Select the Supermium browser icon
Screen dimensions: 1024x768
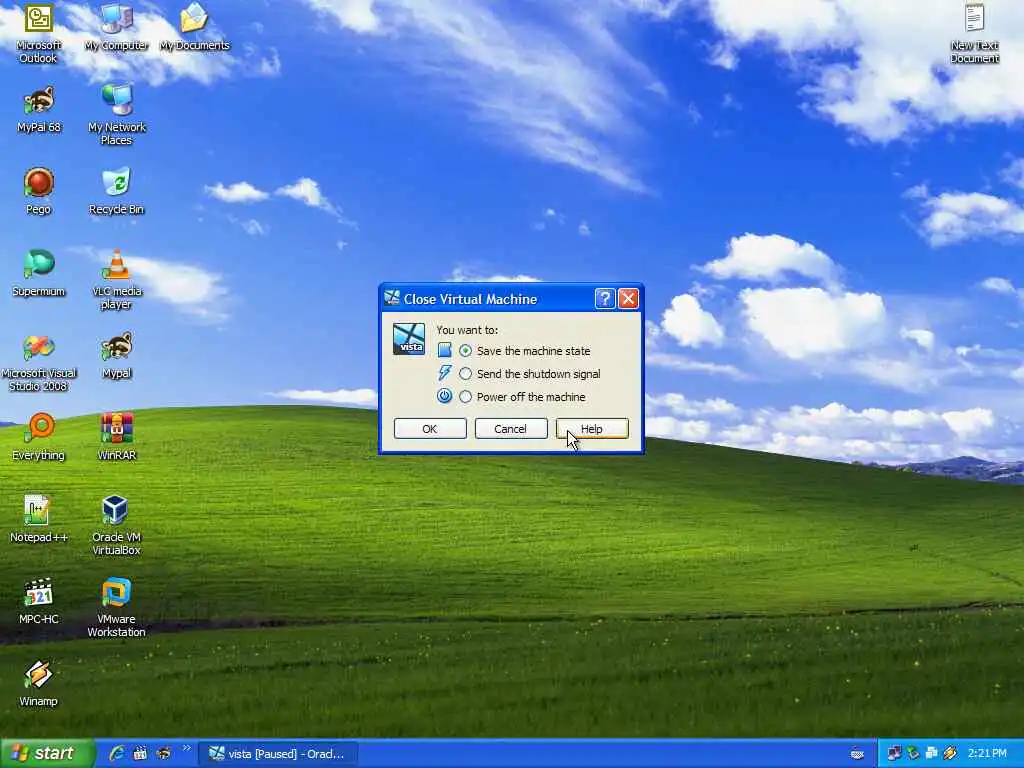click(39, 273)
